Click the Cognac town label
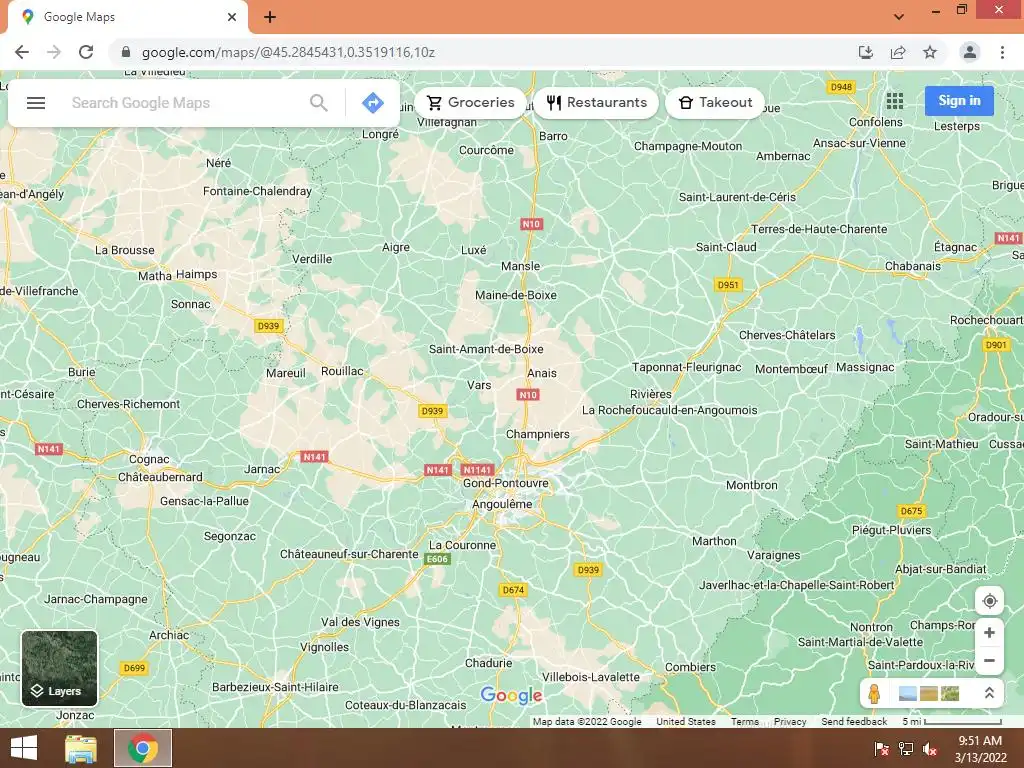Screen dimensions: 1024x768 pyautogui.click(x=149, y=459)
